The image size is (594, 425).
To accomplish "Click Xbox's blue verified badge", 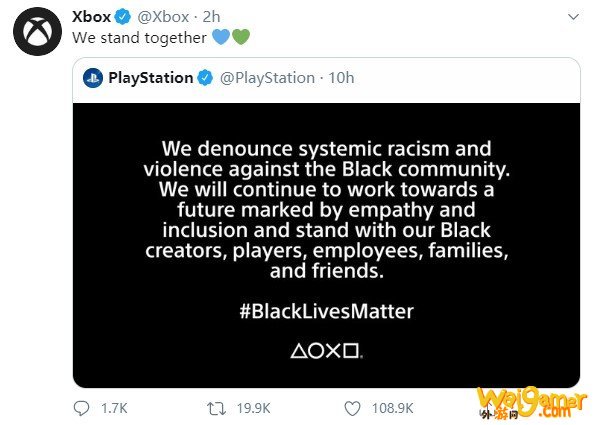I will [123, 17].
